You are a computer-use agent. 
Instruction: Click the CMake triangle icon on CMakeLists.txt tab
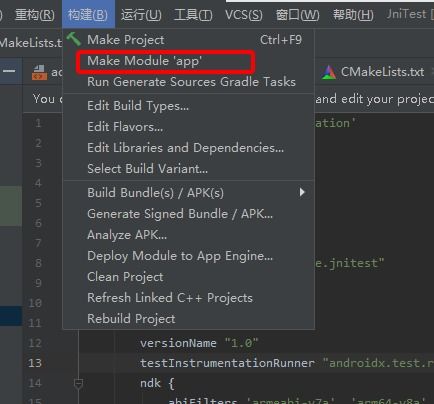coord(329,72)
